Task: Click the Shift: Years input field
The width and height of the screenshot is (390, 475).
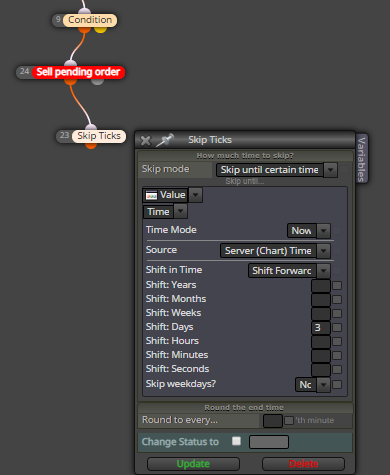Action: tap(321, 286)
